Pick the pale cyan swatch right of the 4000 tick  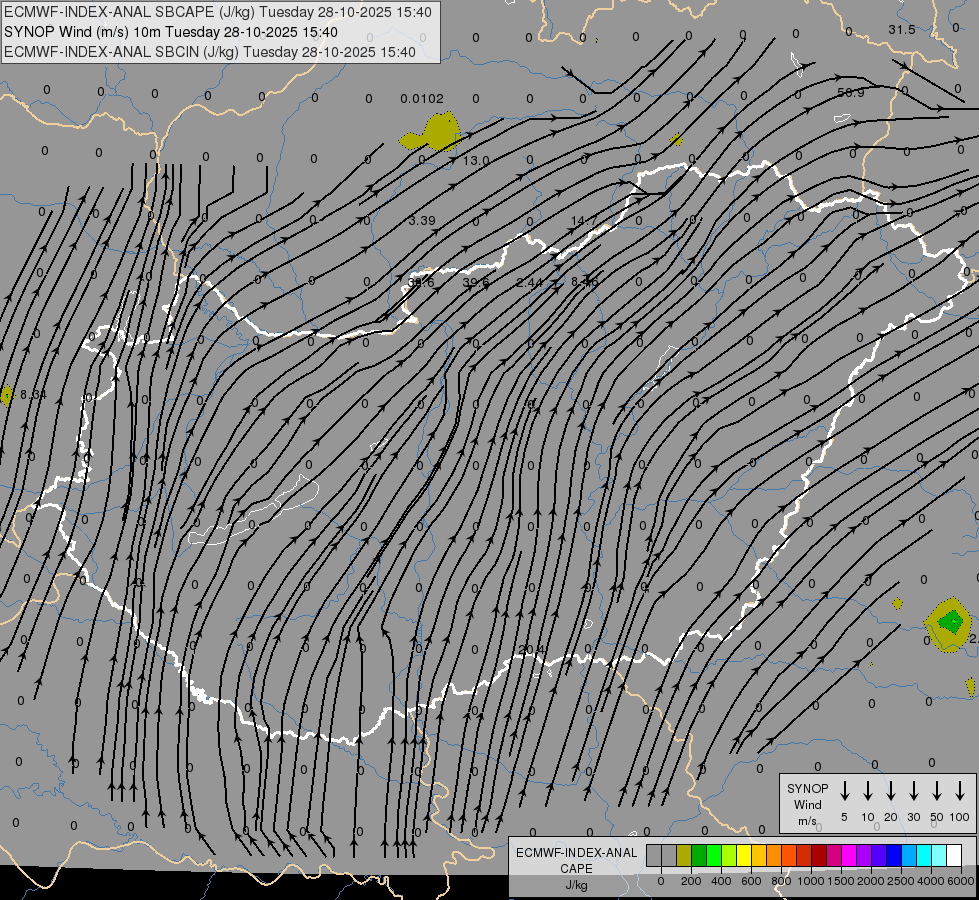tap(939, 855)
